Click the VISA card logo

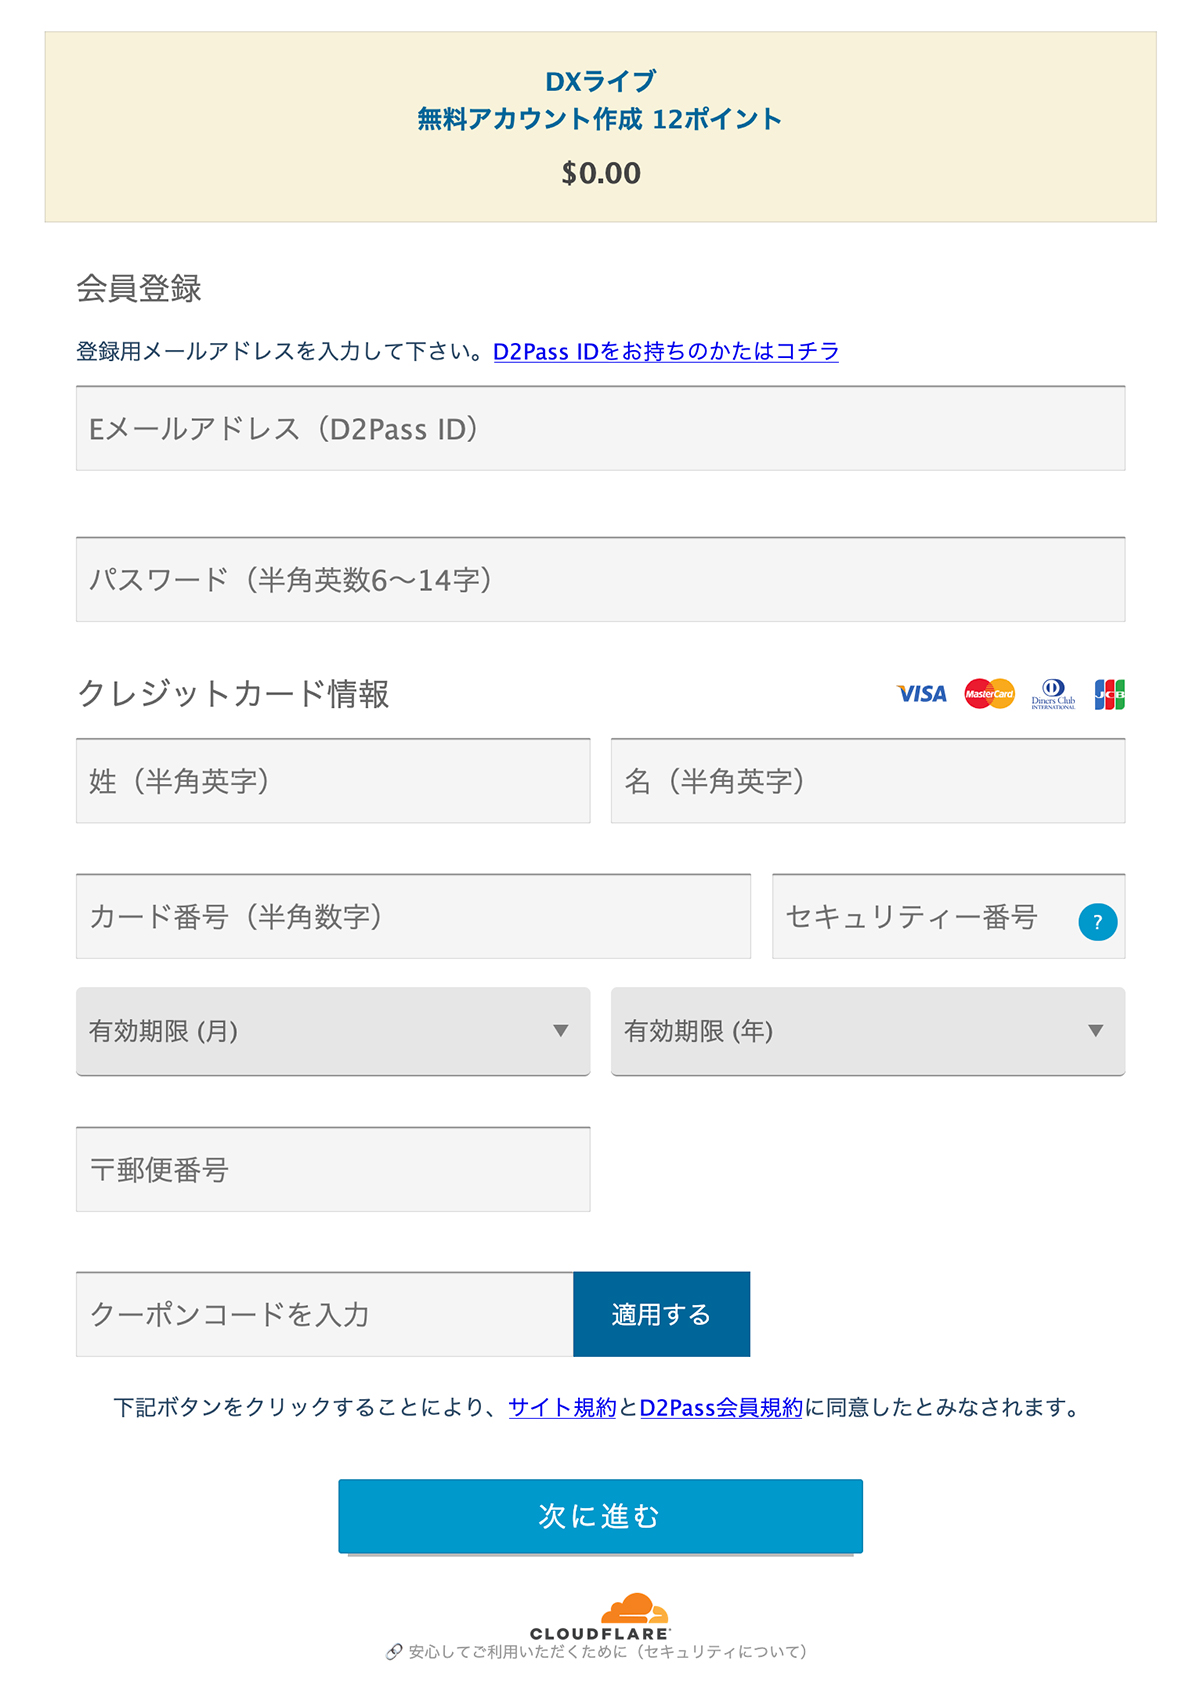coord(921,694)
